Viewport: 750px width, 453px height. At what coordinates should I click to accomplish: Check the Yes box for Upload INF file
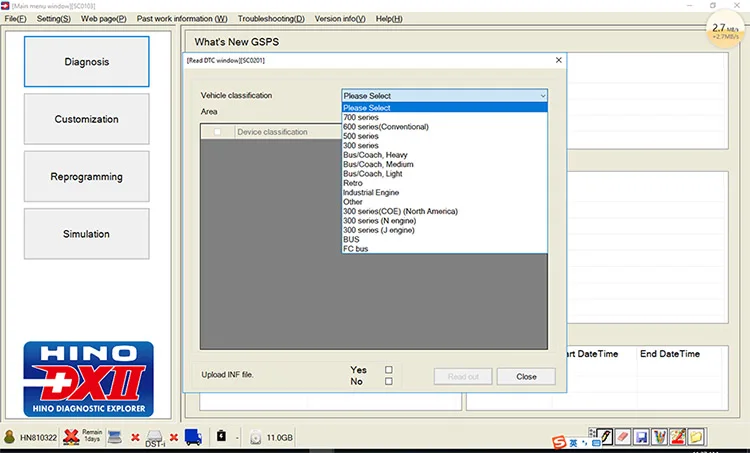389,370
